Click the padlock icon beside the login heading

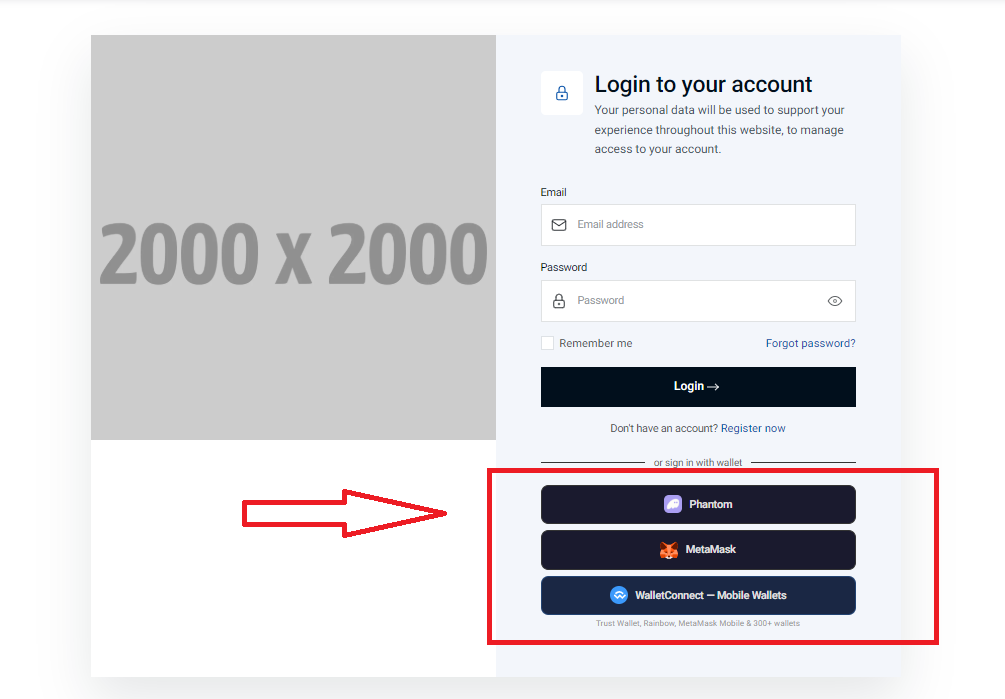[561, 93]
